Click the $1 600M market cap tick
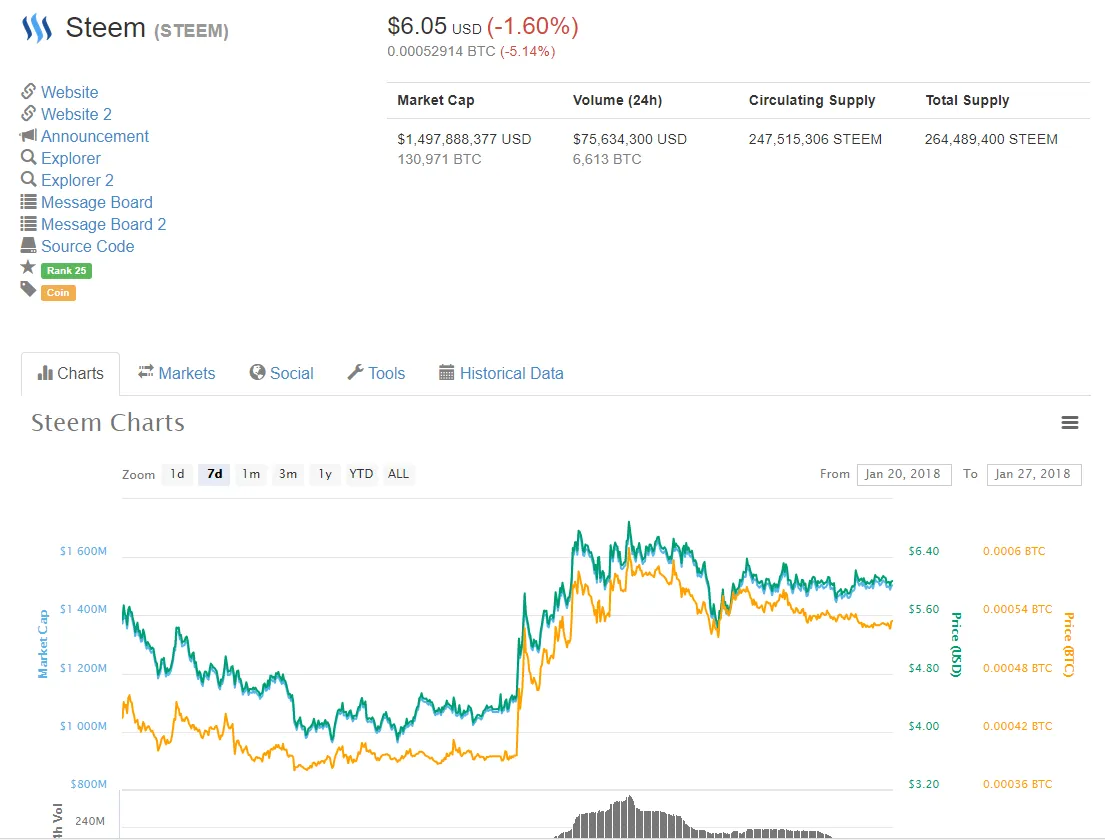 click(83, 551)
